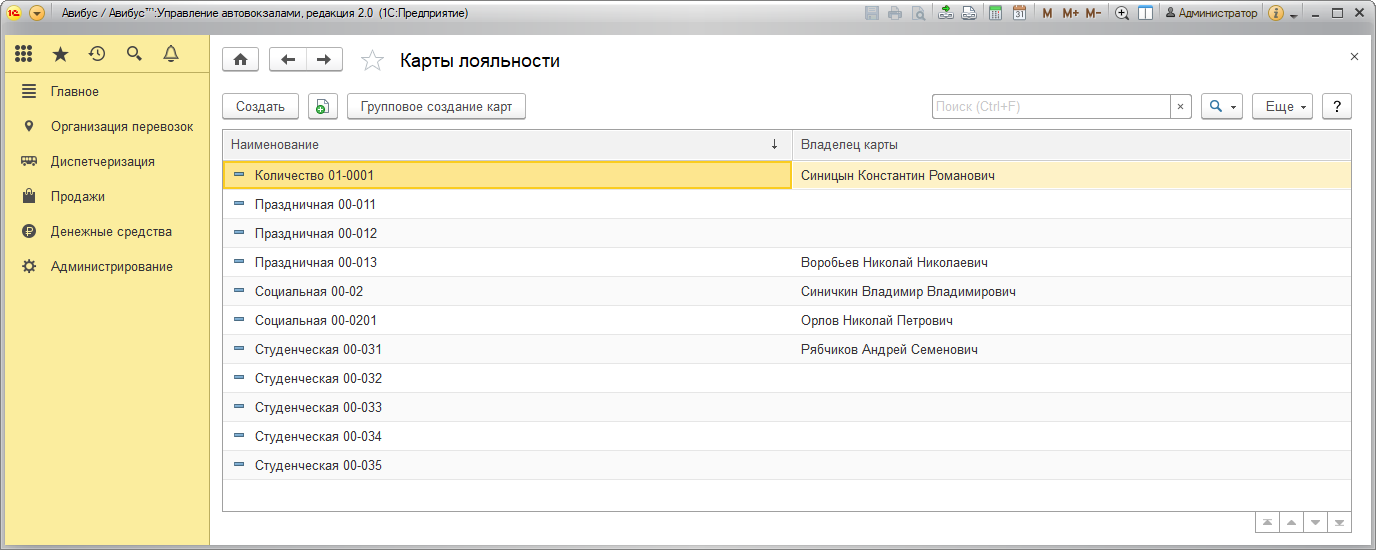
Task: Click the home page button
Action: (x=240, y=60)
